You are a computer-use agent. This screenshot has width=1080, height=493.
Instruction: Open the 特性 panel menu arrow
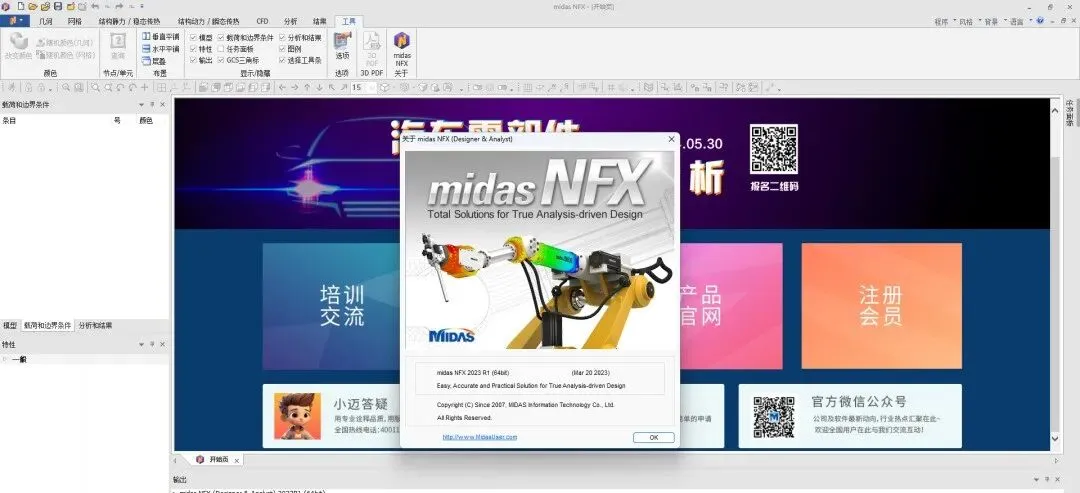click(x=141, y=344)
